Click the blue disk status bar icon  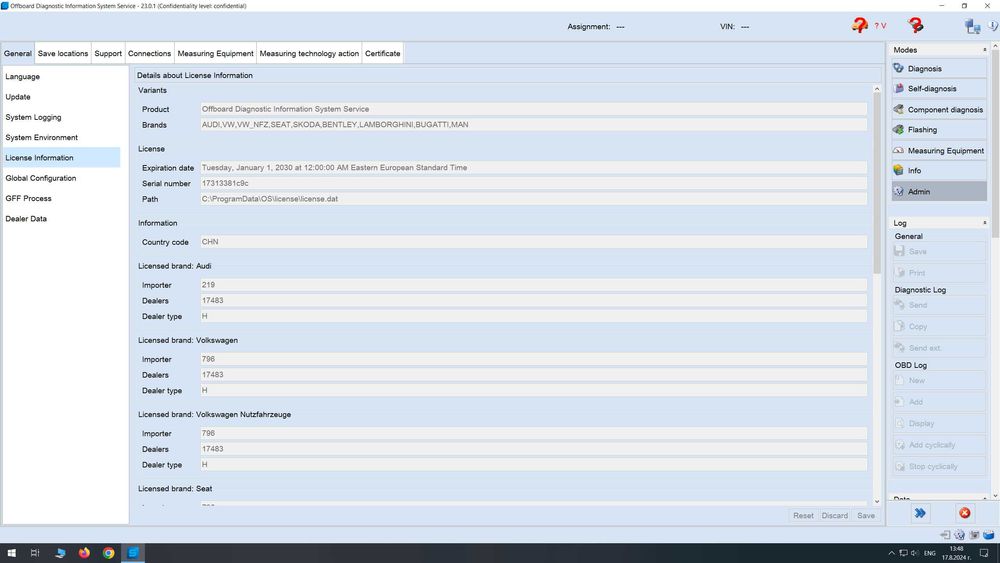[988, 535]
